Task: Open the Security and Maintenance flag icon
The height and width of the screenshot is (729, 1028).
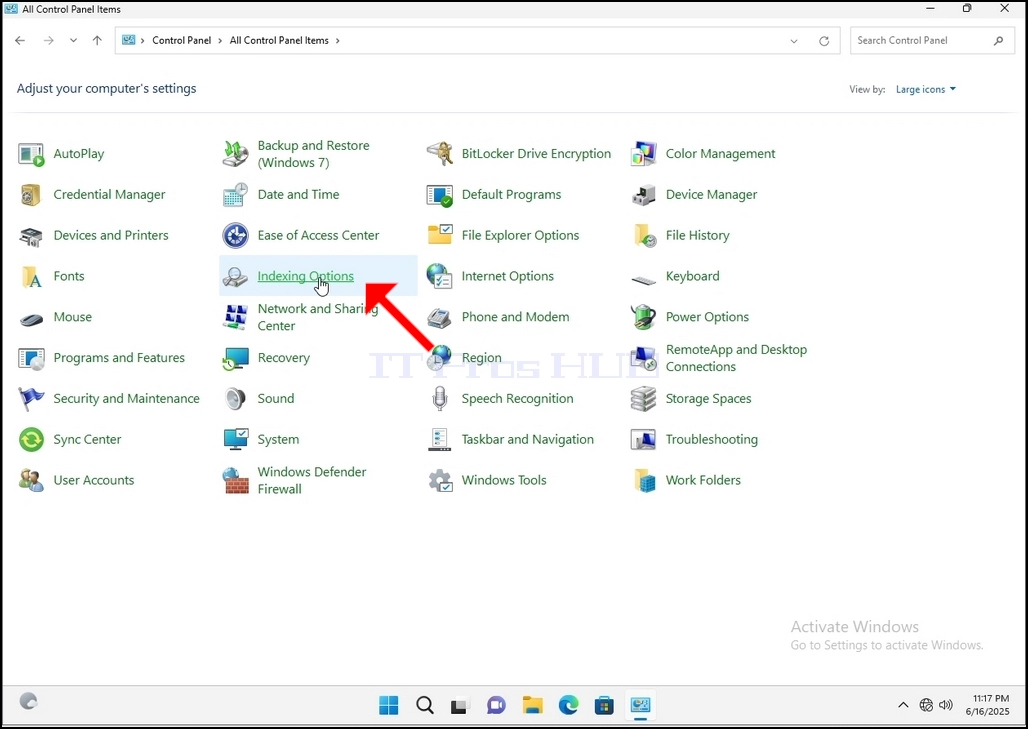Action: pyautogui.click(x=31, y=399)
